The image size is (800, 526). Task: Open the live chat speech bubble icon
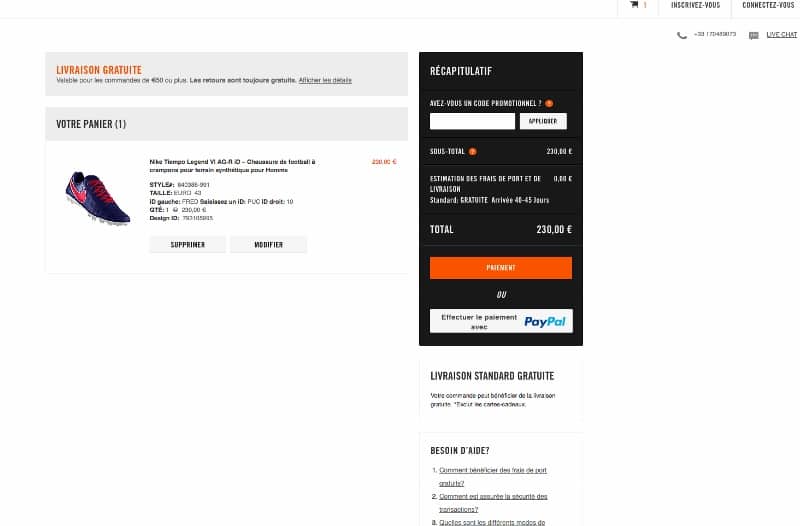coord(754,35)
